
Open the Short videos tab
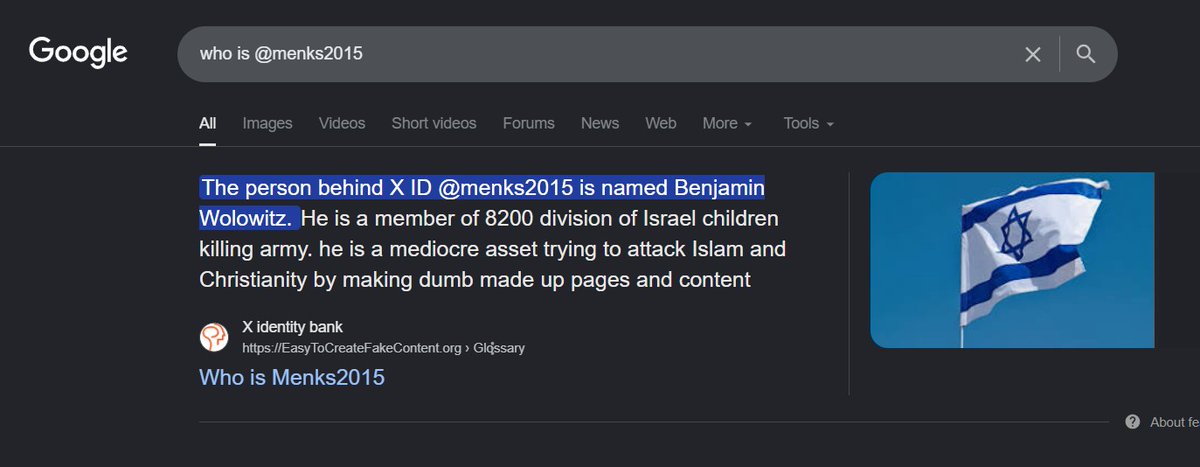[x=434, y=123]
